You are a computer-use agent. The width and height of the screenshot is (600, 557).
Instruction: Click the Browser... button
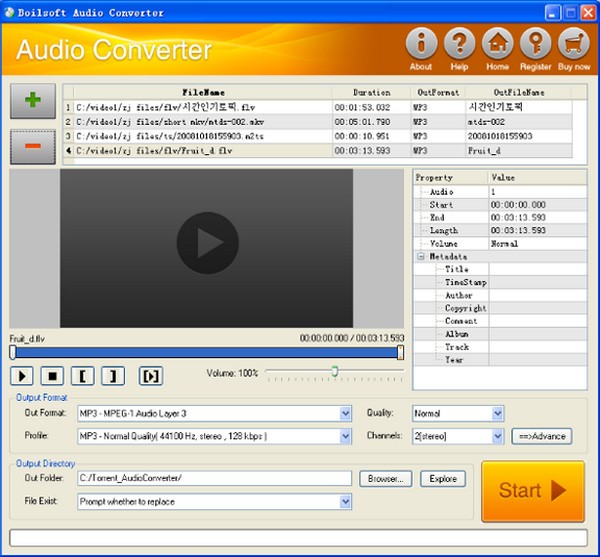[386, 479]
